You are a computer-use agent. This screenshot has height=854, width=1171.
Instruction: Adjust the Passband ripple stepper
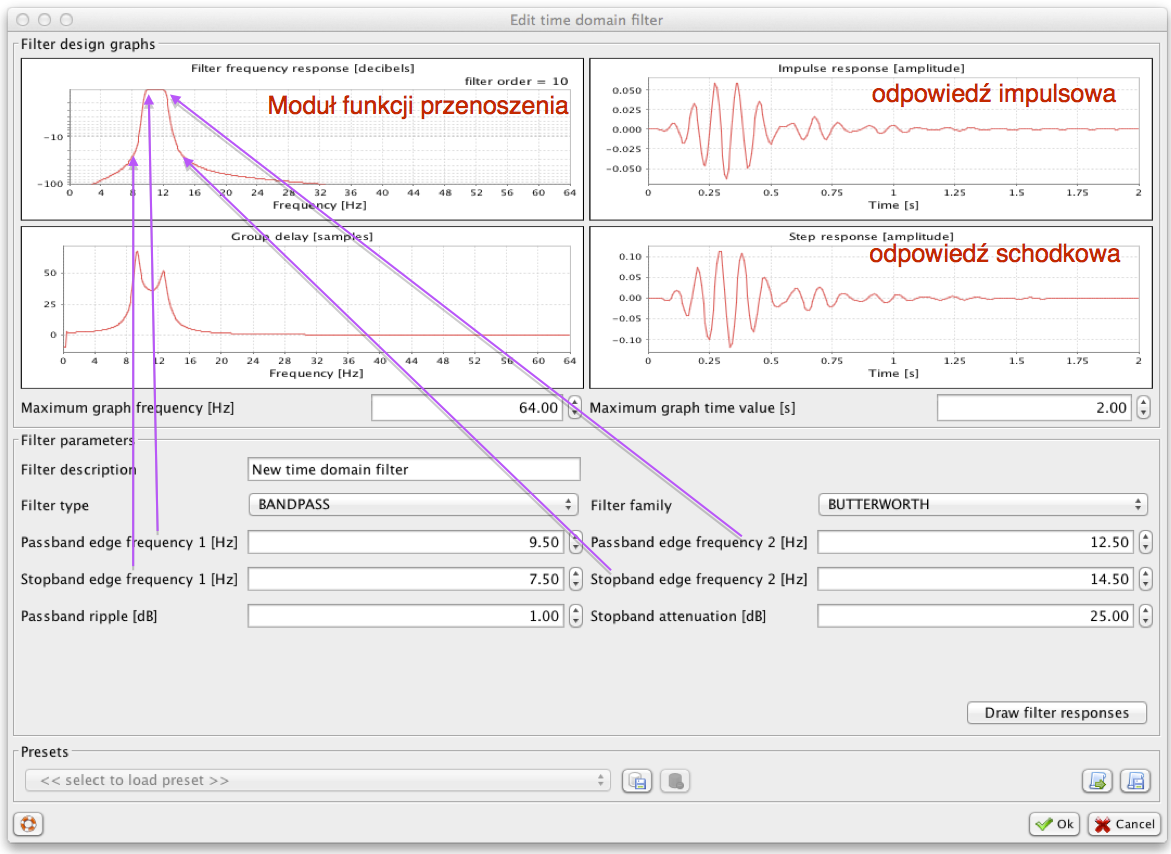575,617
